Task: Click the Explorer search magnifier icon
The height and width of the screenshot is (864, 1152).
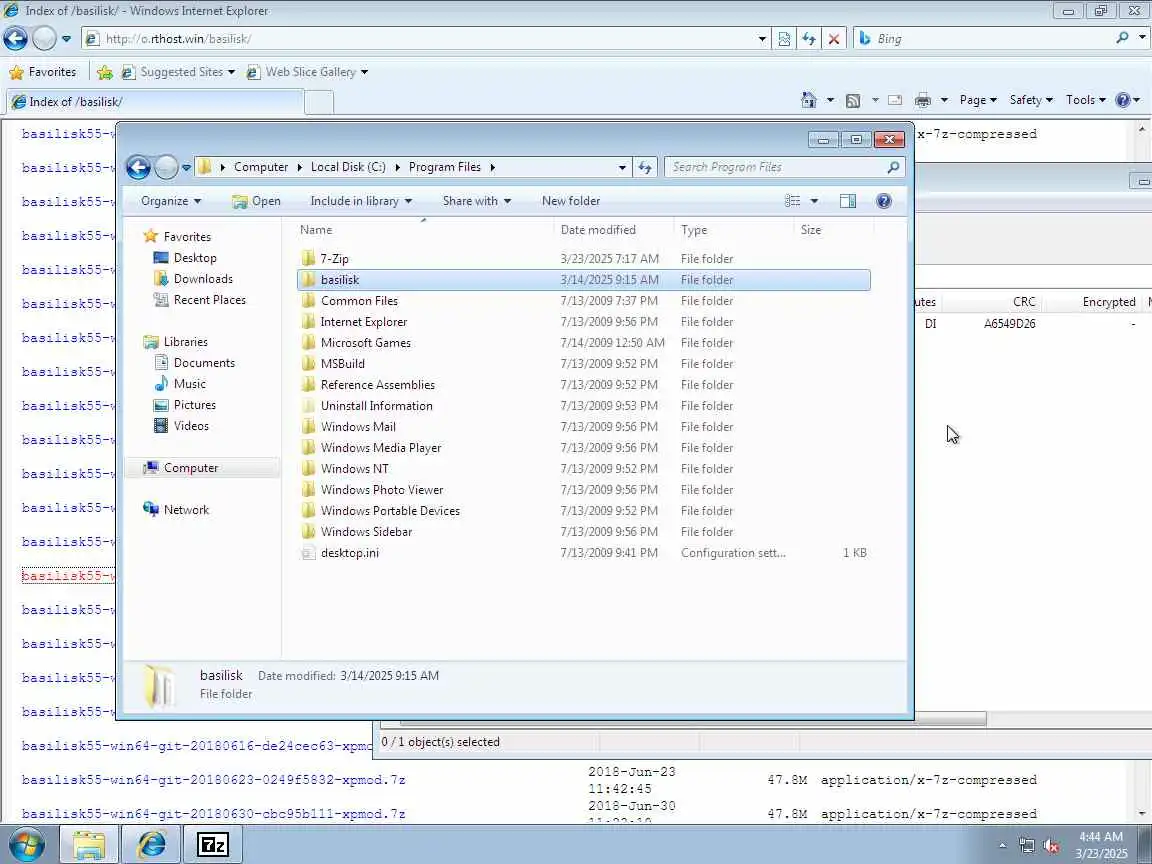Action: [893, 168]
